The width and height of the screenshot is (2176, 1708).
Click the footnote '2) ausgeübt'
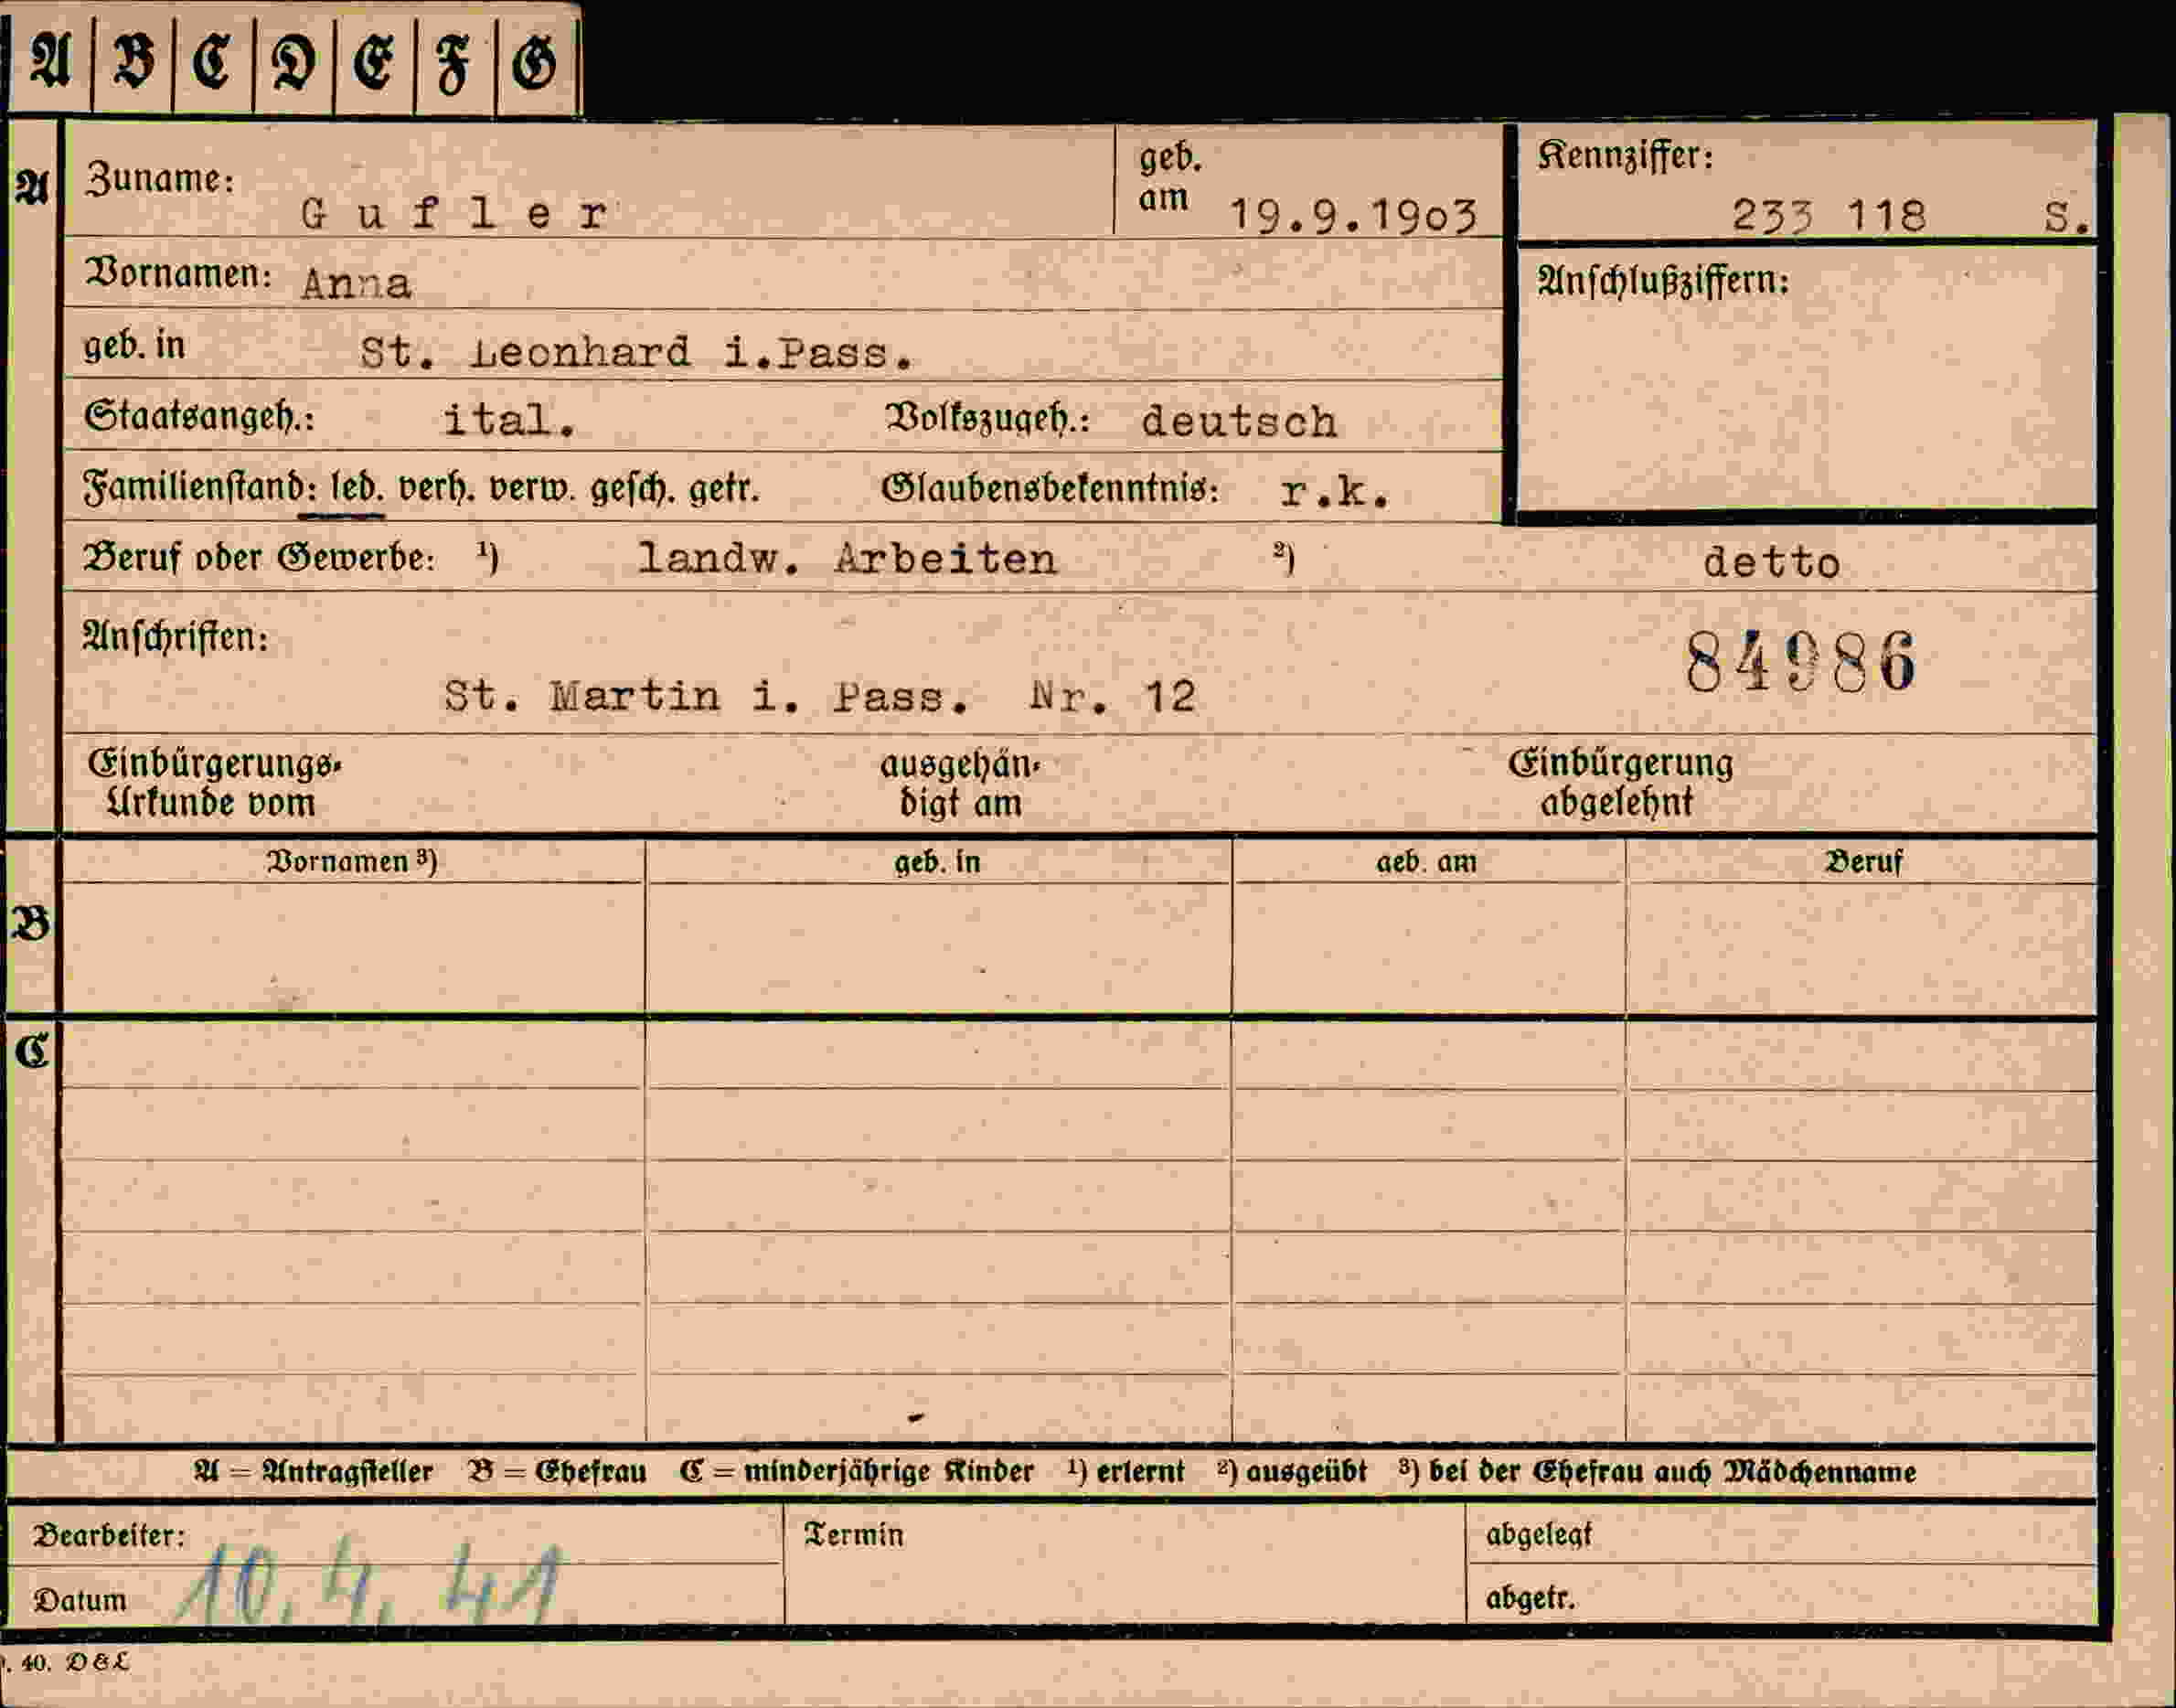coord(1292,1471)
